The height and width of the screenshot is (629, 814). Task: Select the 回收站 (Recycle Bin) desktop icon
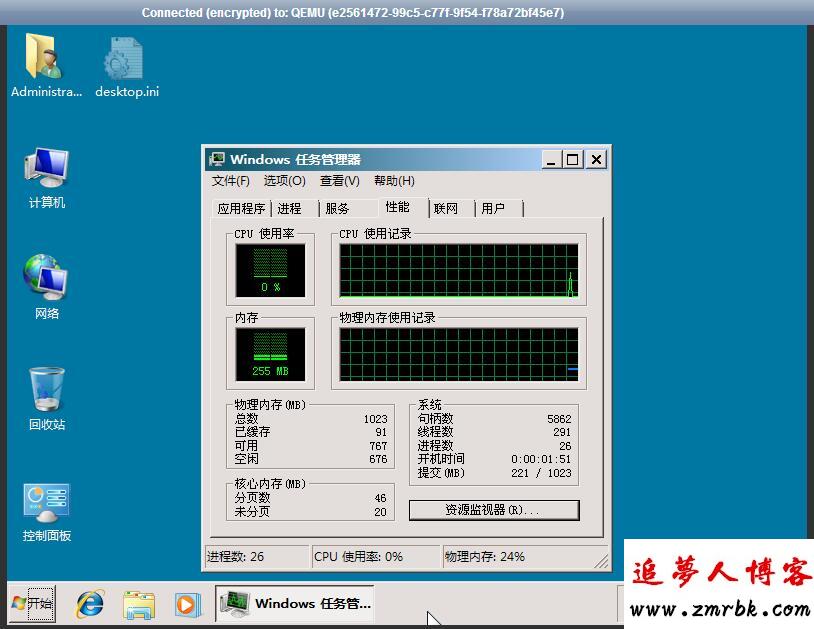pyautogui.click(x=47, y=399)
